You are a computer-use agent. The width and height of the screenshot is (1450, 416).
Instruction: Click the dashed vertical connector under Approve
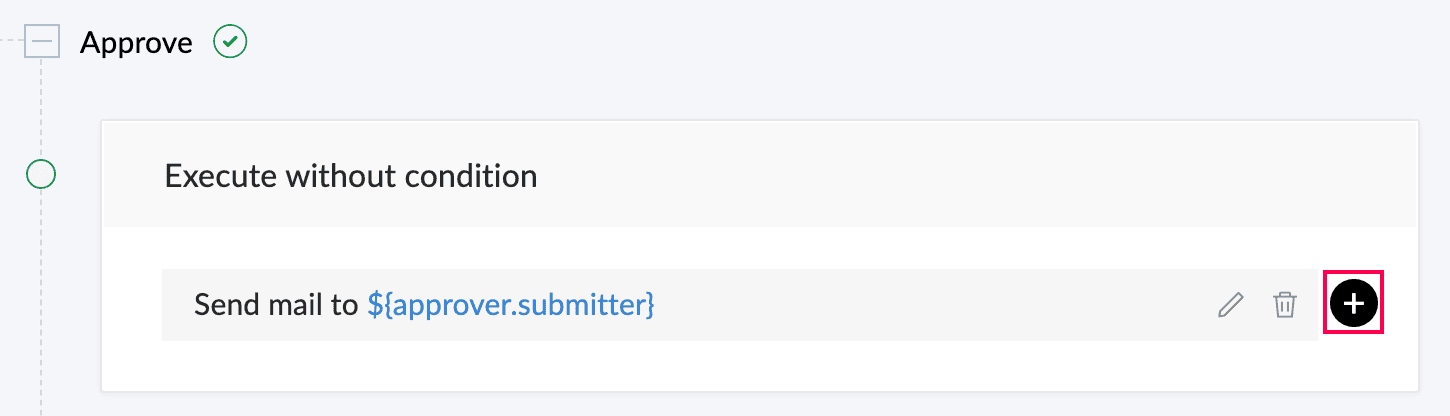42,108
